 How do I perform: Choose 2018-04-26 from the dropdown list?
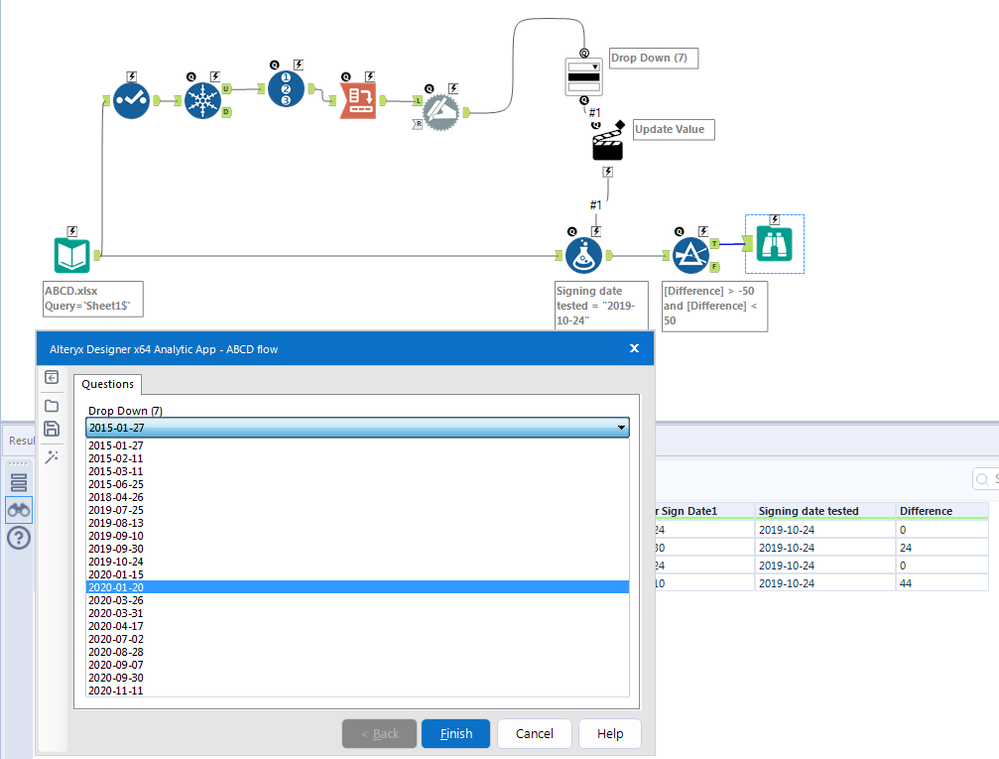point(357,497)
